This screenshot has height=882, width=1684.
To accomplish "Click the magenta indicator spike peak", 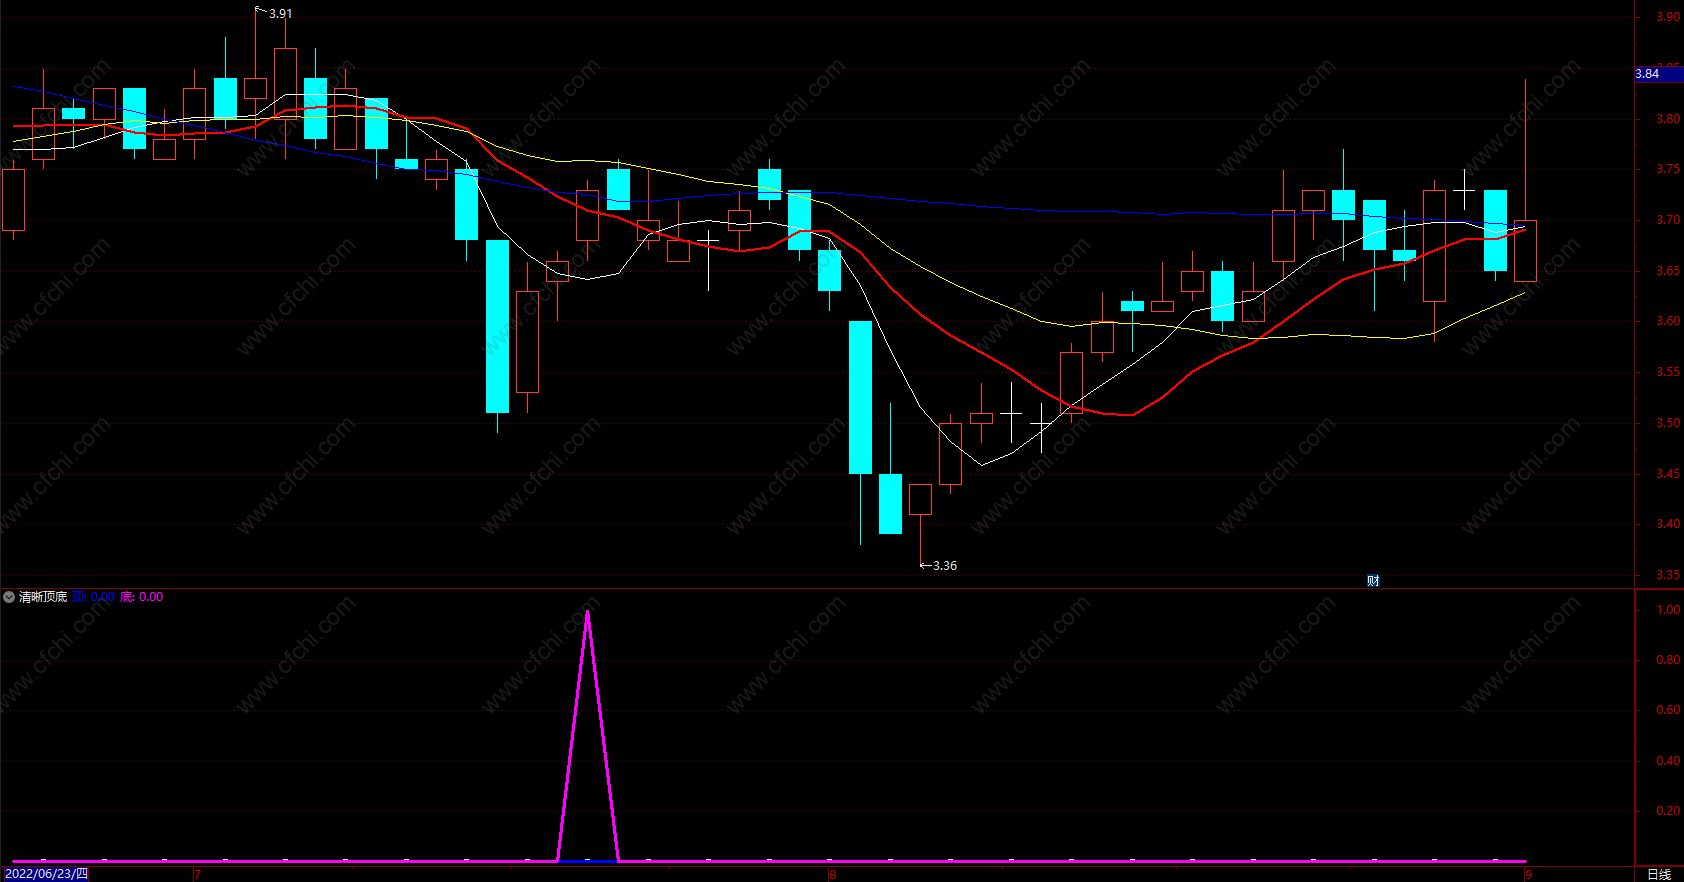I will (x=587, y=611).
